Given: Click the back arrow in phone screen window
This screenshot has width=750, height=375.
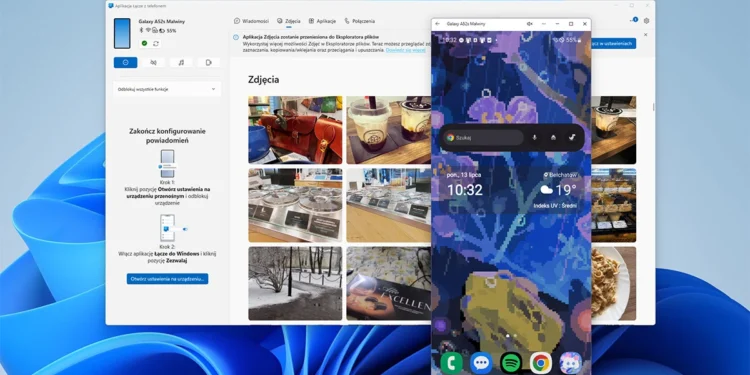Looking at the screenshot, I should [438, 24].
